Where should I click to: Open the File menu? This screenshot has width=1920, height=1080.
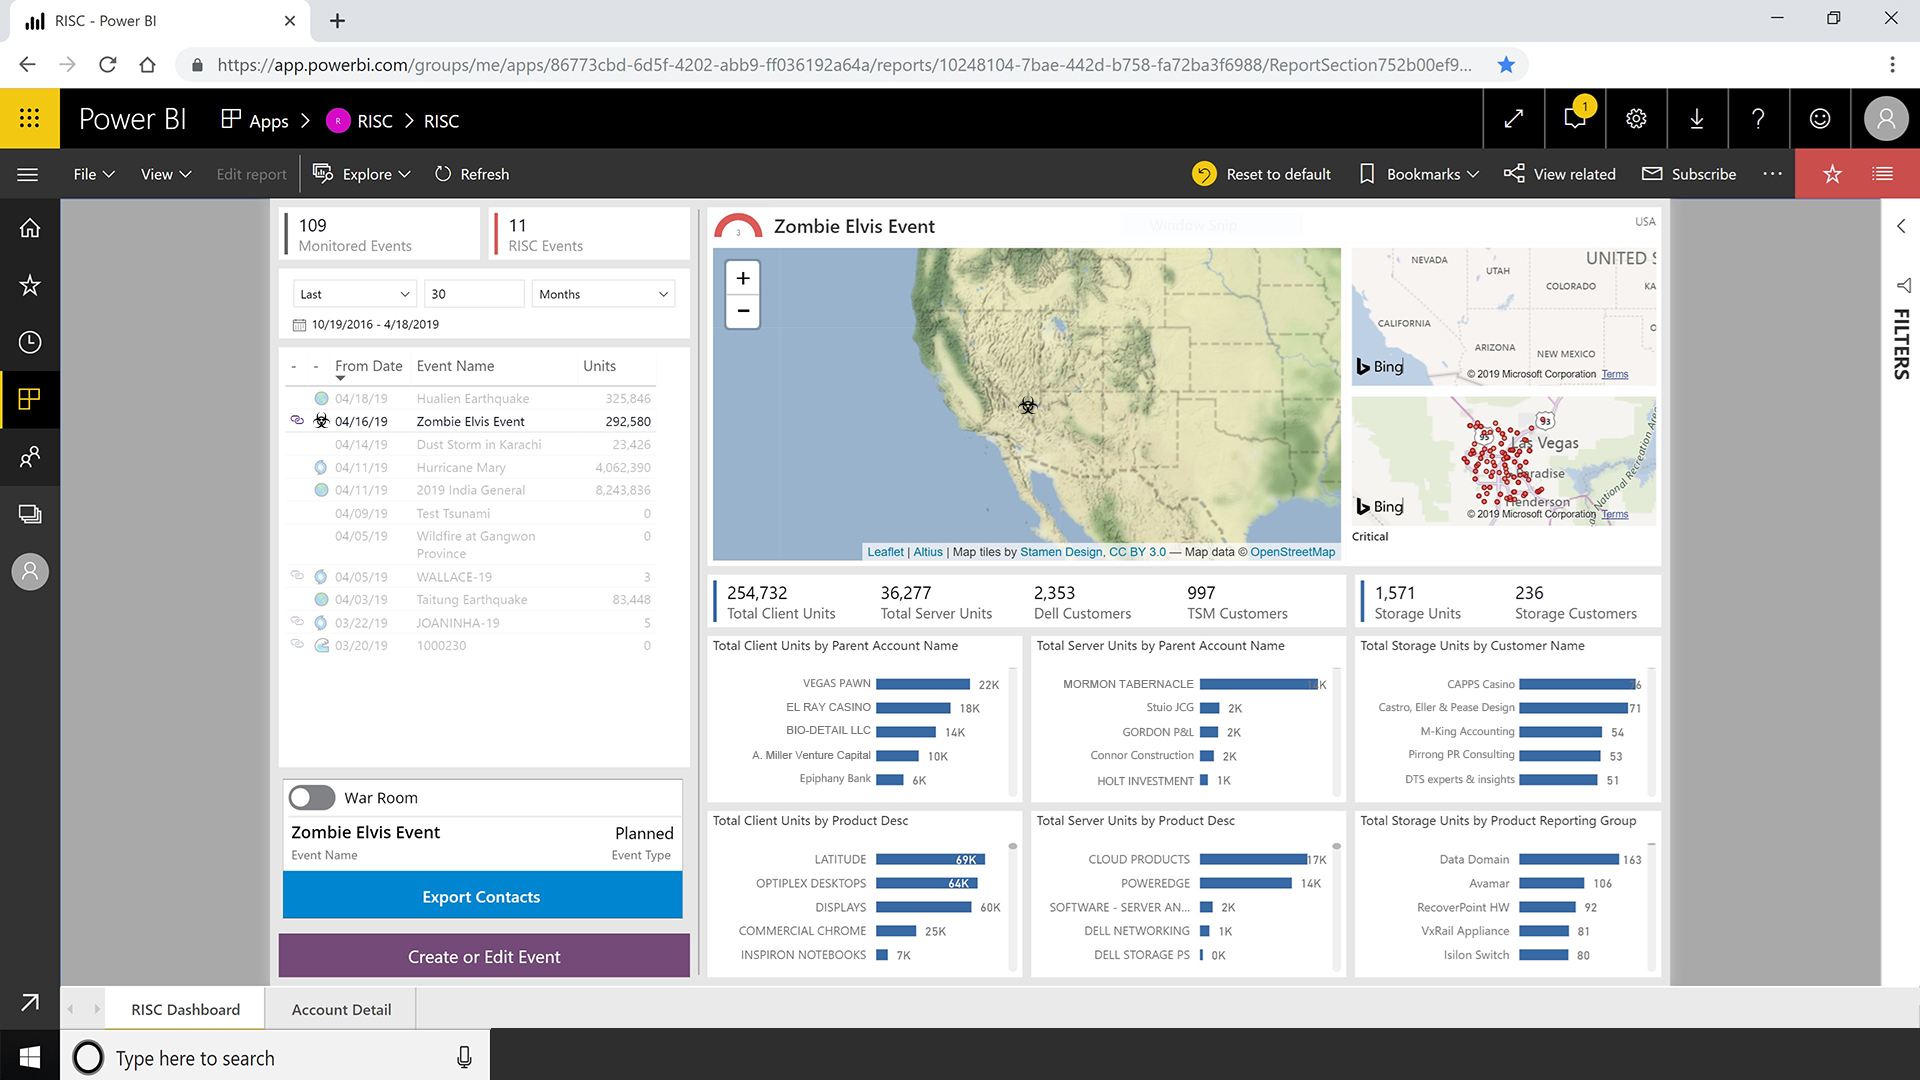coord(93,174)
